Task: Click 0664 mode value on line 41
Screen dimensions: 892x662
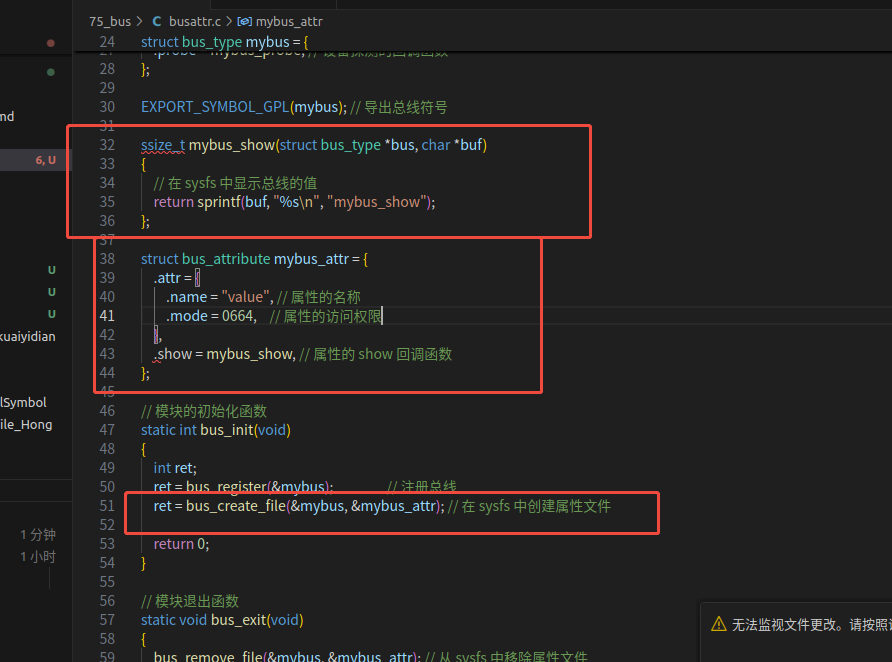Action: pos(237,316)
